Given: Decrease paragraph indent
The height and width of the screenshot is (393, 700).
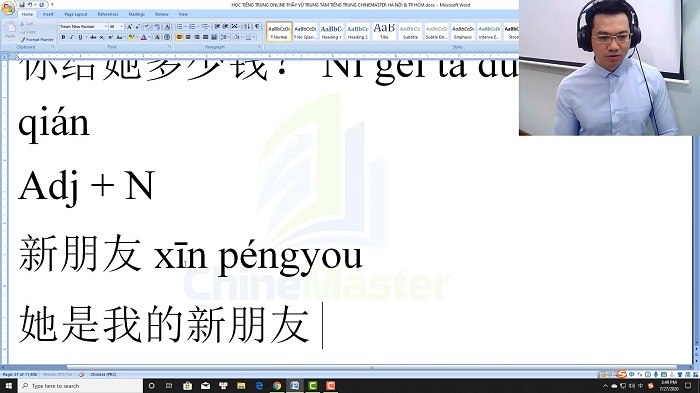Looking at the screenshot, I should pos(217,26).
